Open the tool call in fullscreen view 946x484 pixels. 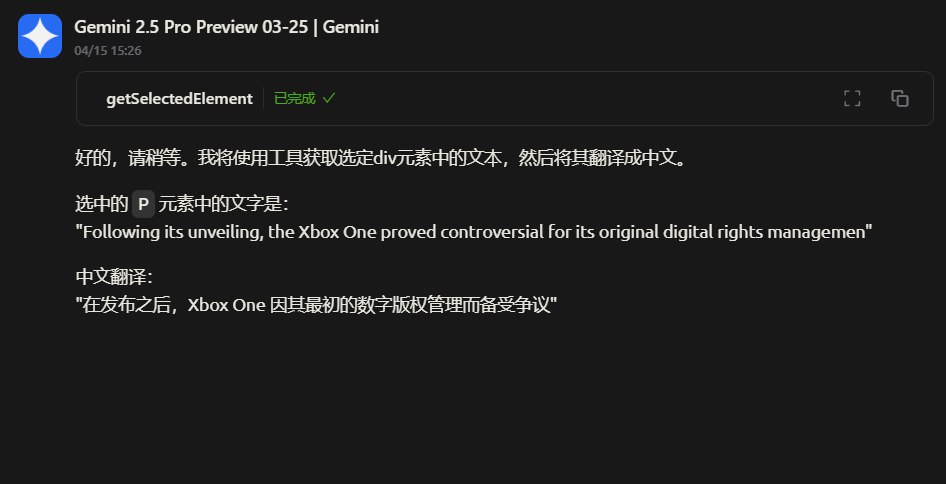point(852,98)
